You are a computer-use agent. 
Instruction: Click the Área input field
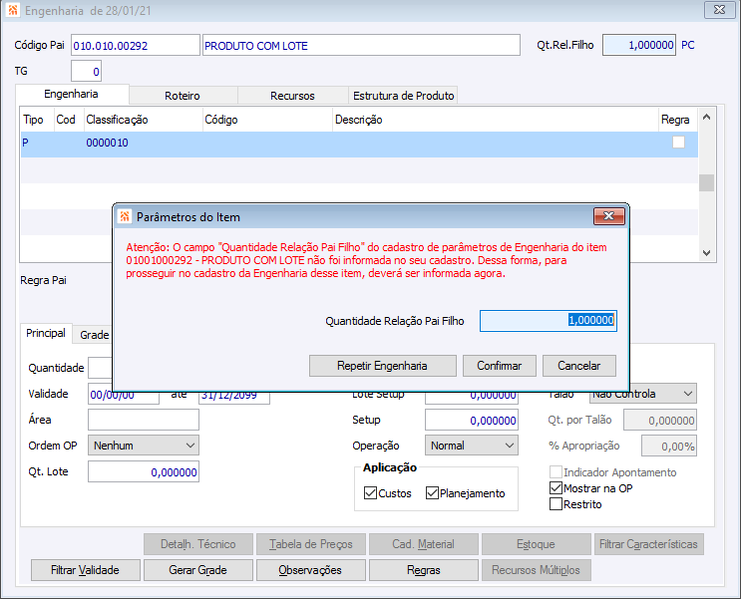143,419
